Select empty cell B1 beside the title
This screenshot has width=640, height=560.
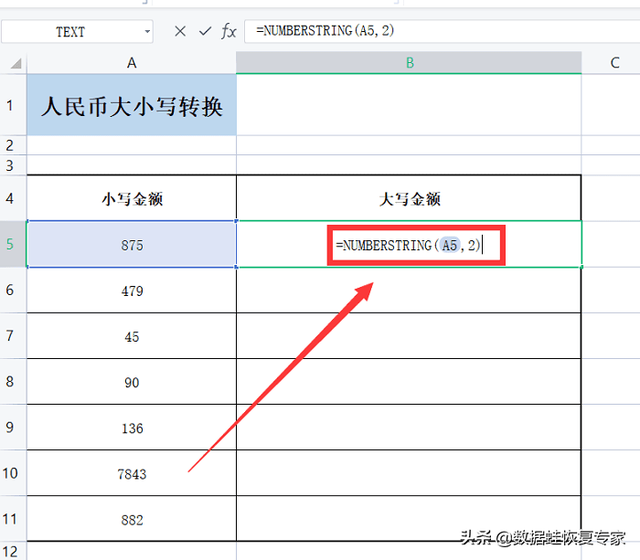tap(409, 105)
